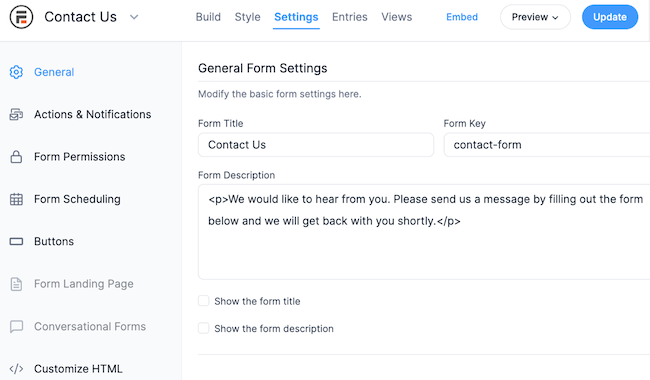Click inside the Form Description textarea
This screenshot has width=650, height=380.
(424, 232)
